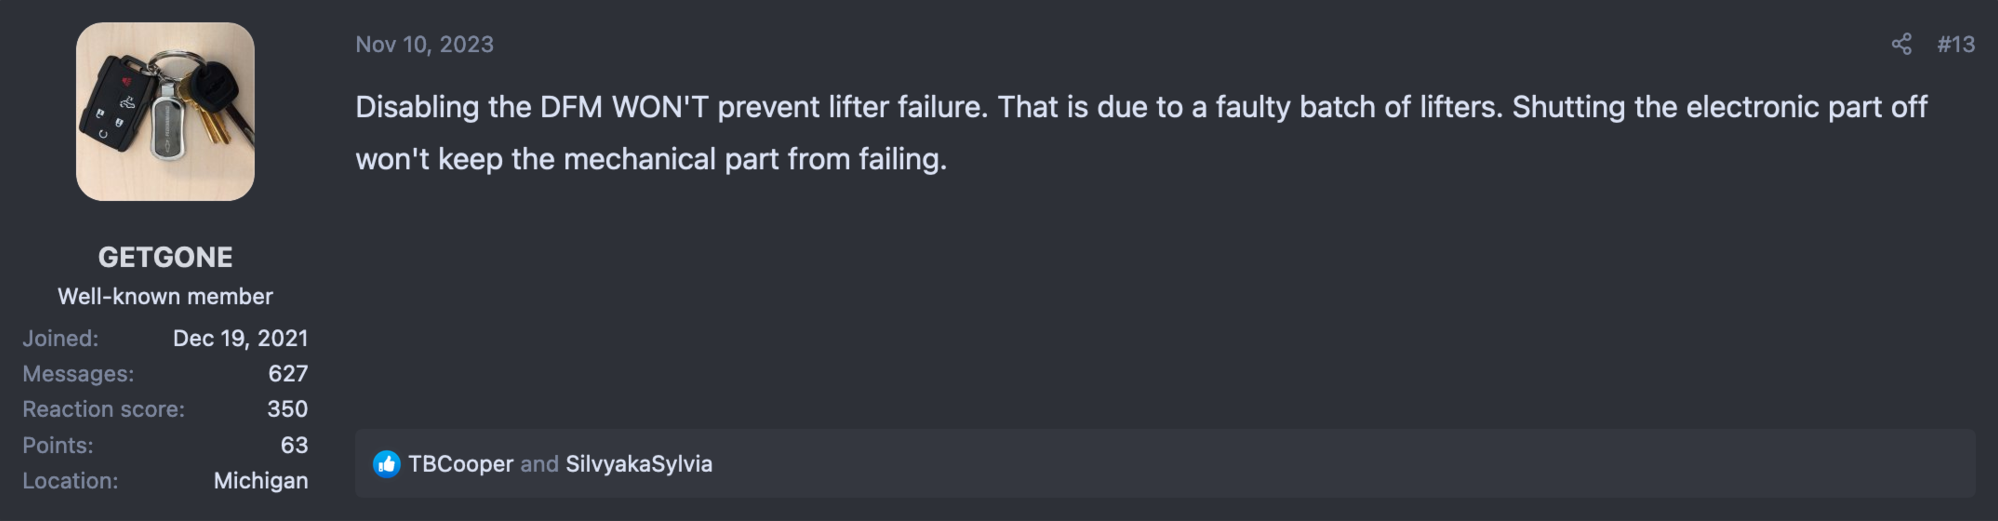Open the #13 post permalink
This screenshot has width=1998, height=521.
(1955, 44)
